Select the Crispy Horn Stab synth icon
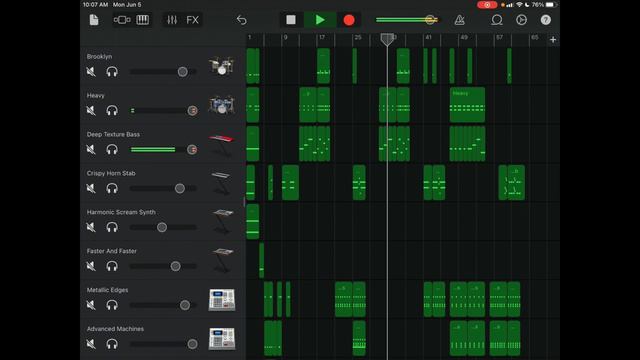This screenshot has width=640, height=360. [222, 183]
